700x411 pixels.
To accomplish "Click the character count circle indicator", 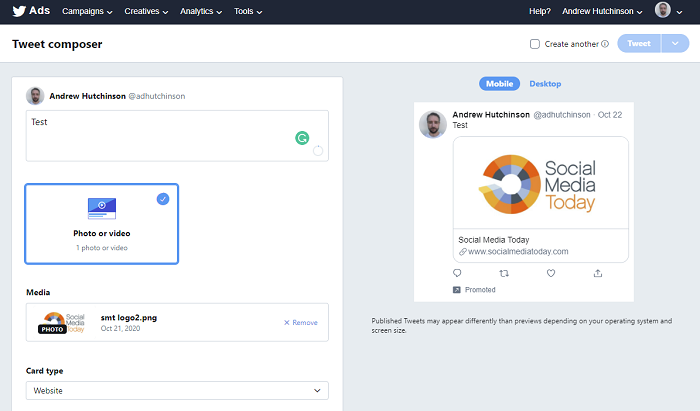I will (x=318, y=150).
